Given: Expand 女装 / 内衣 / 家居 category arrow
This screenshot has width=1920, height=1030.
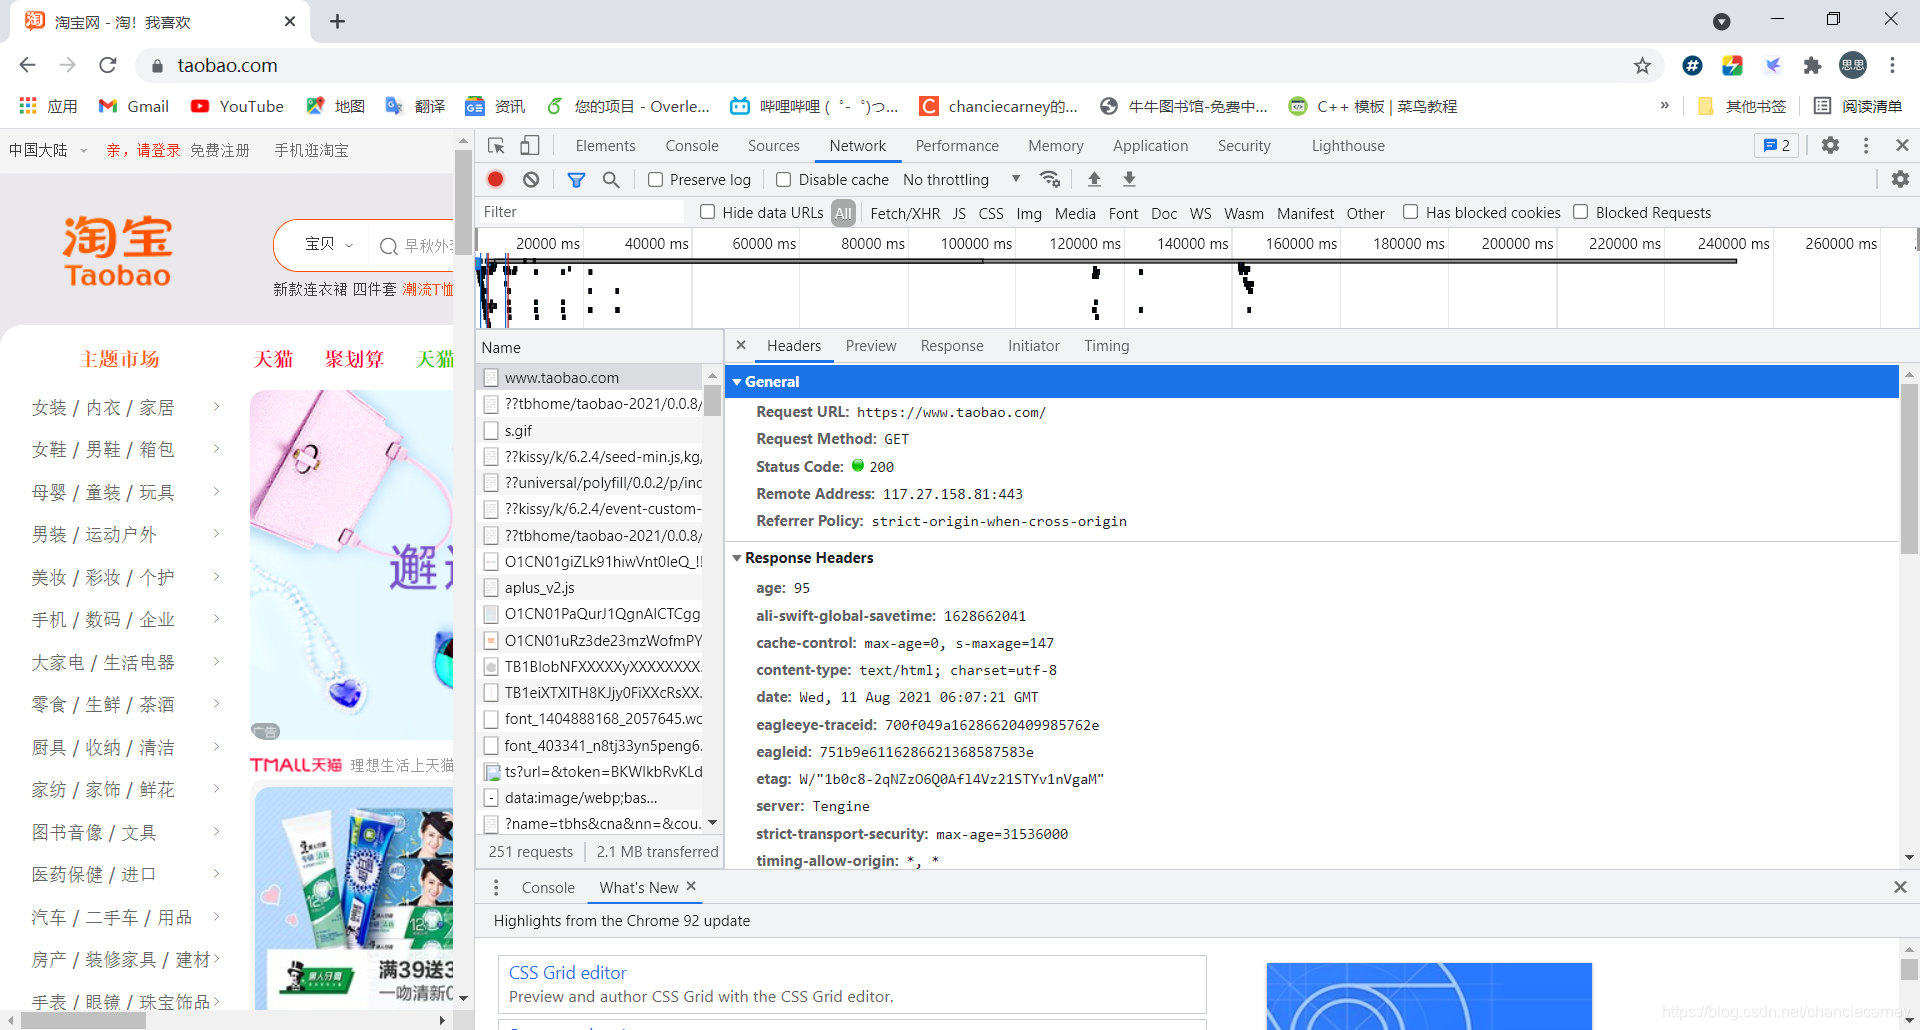Looking at the screenshot, I should (216, 407).
